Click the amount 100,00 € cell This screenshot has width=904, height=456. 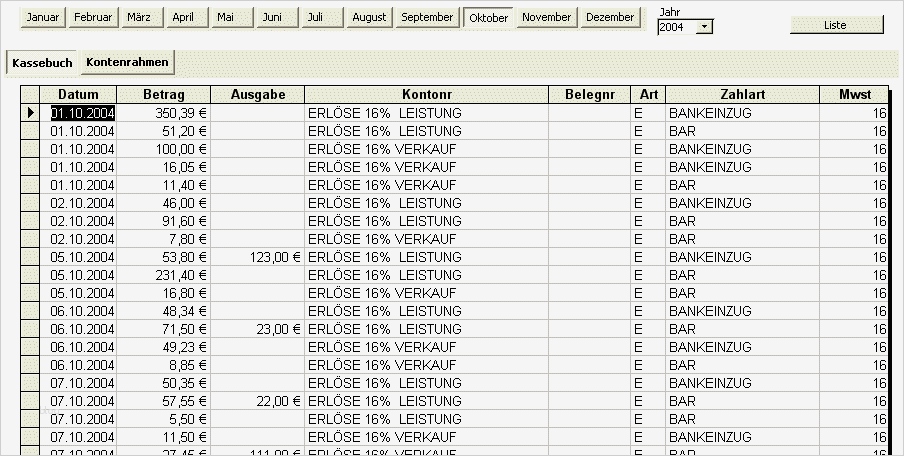[x=164, y=149]
